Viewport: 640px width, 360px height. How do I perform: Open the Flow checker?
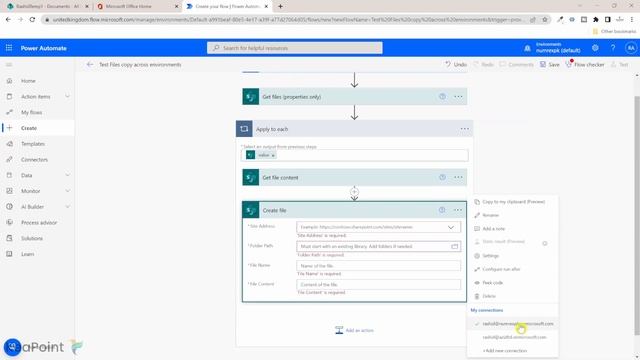tap(584, 64)
